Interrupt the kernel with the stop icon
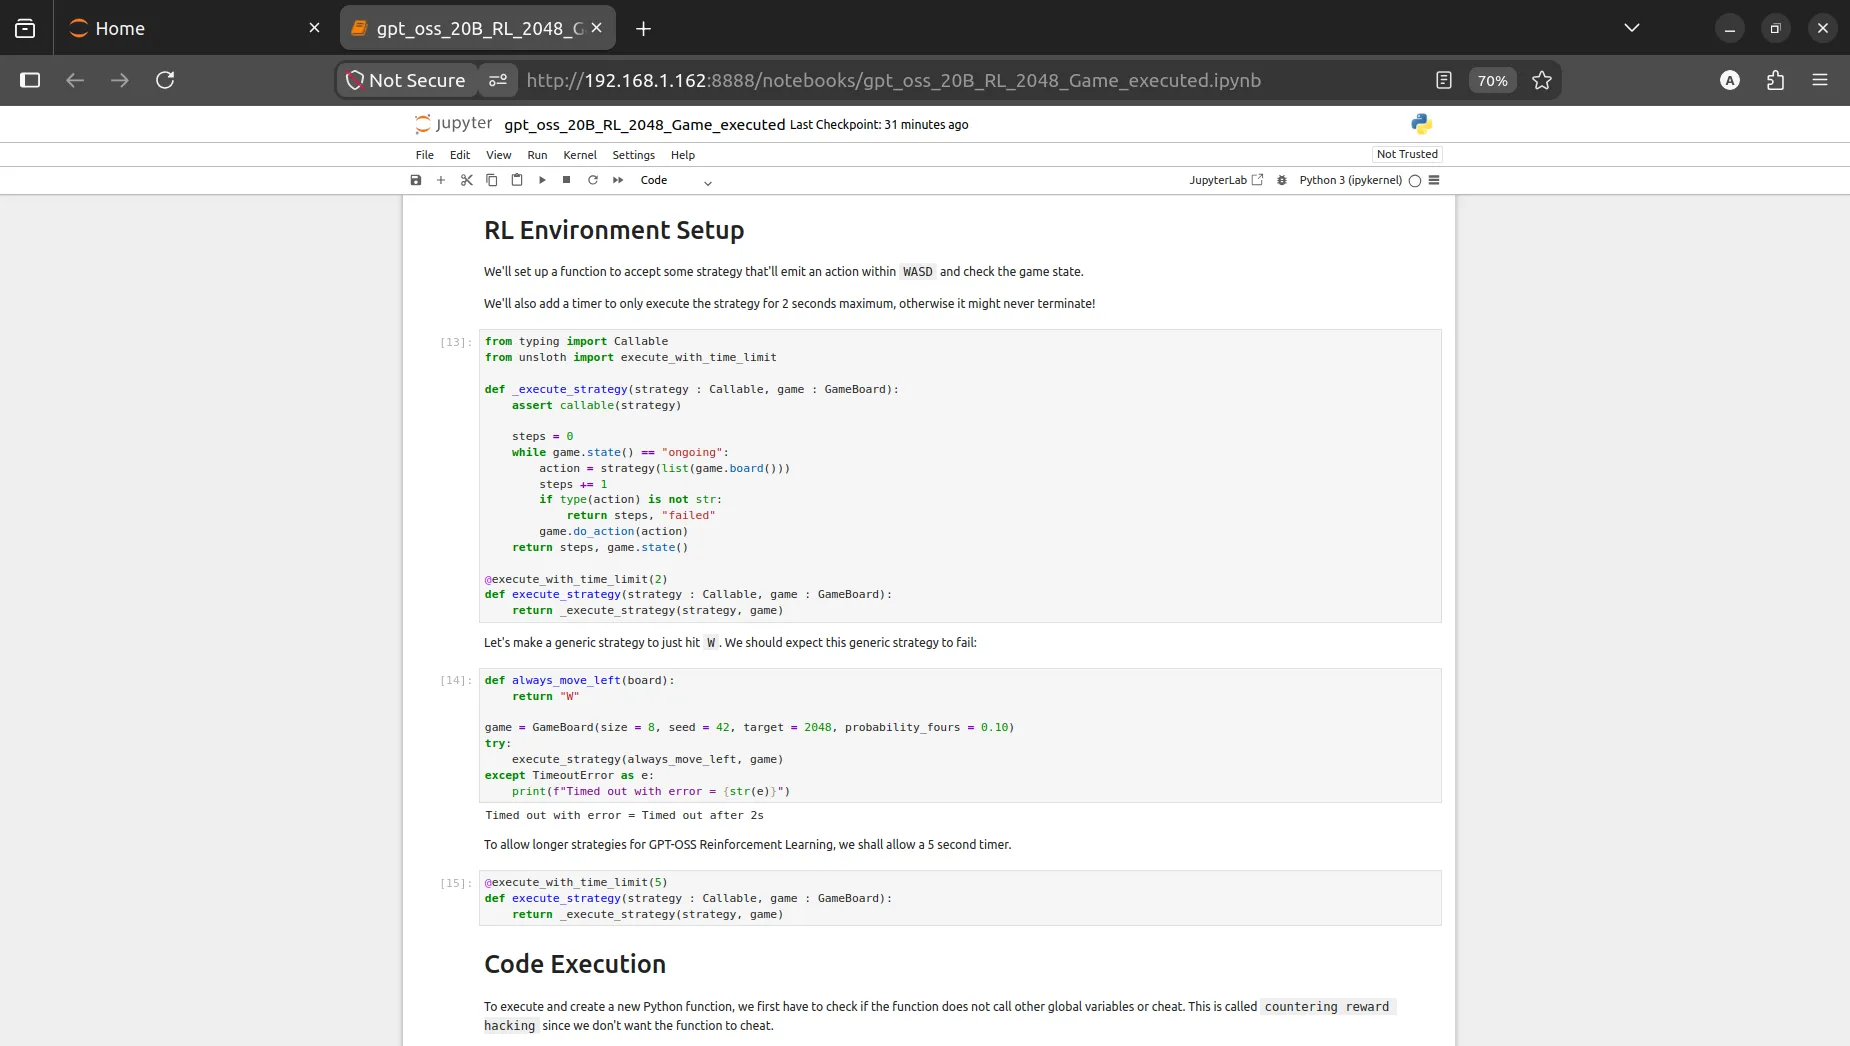This screenshot has height=1046, width=1850. (567, 180)
